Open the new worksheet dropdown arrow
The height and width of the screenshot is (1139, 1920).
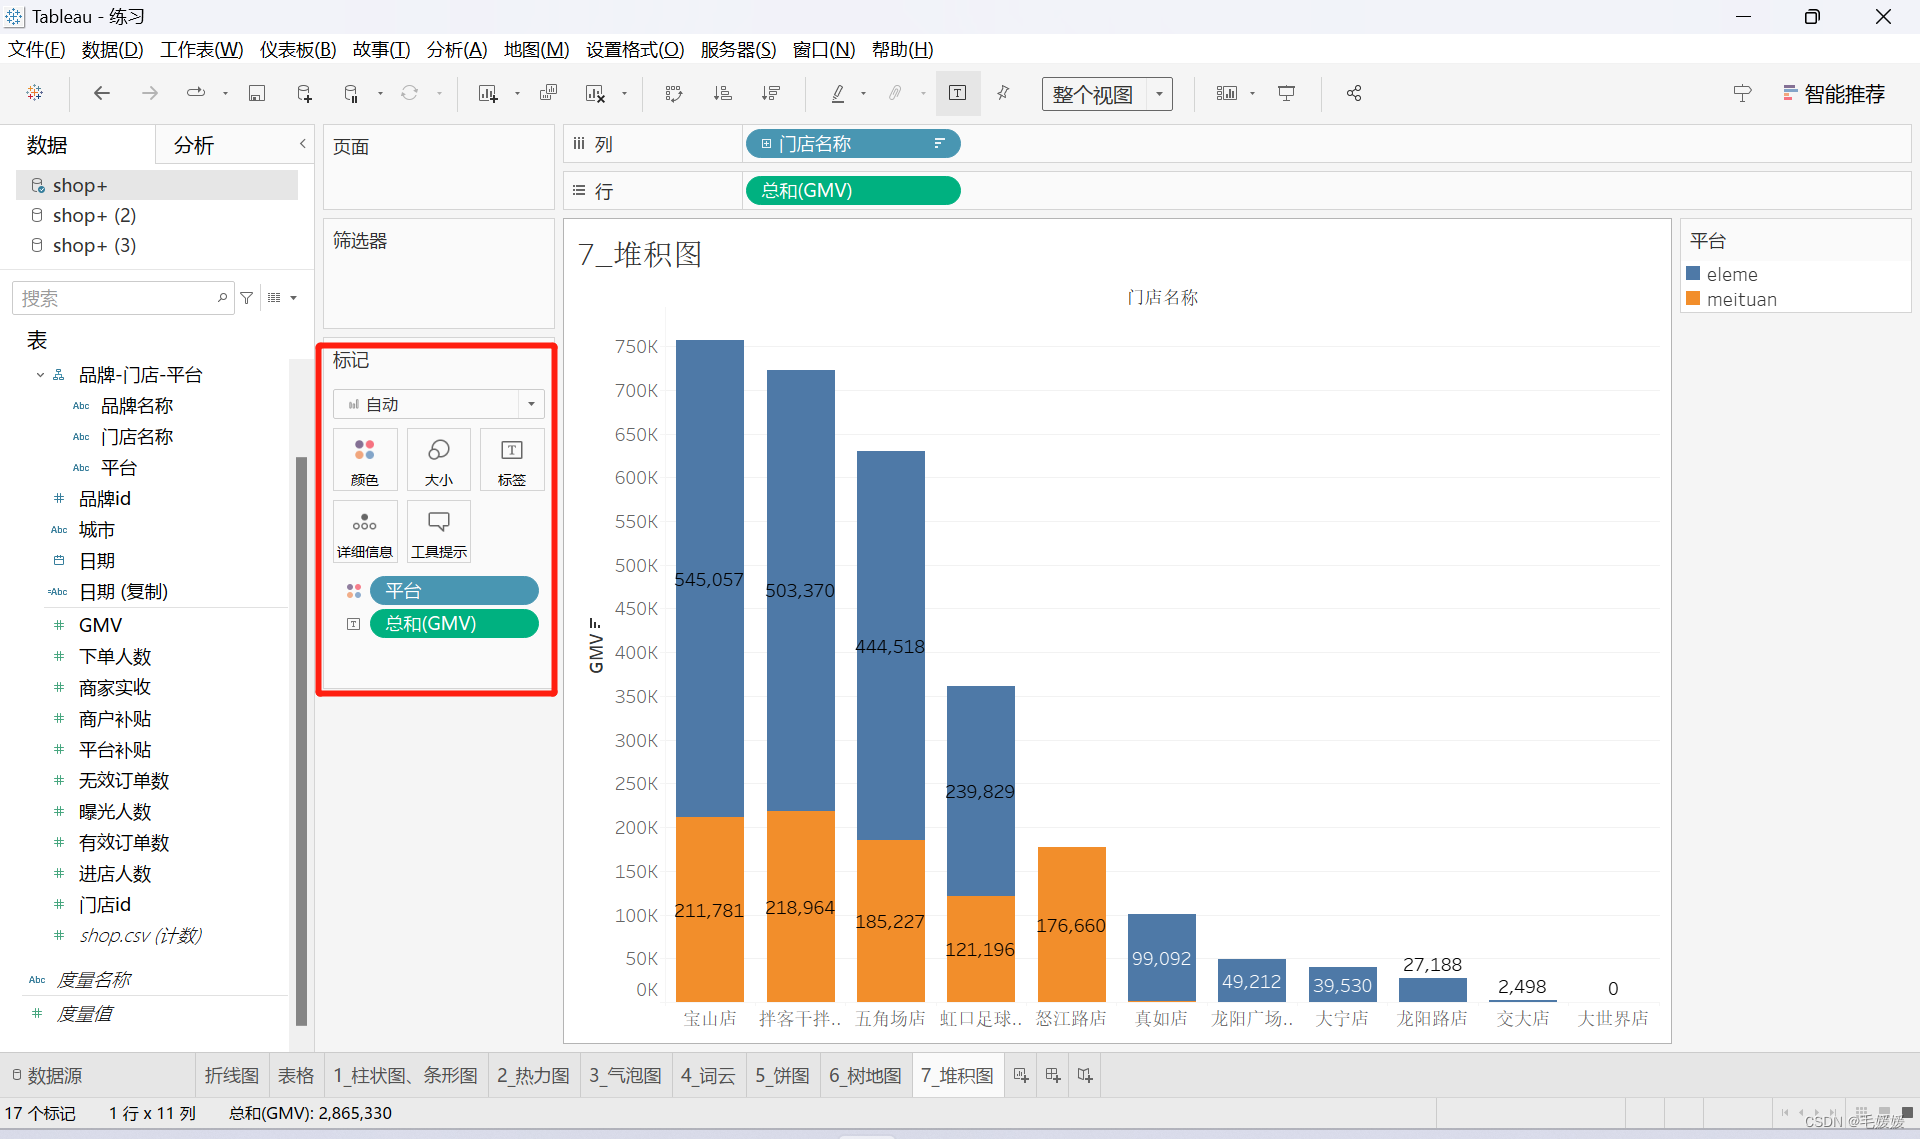[x=517, y=94]
